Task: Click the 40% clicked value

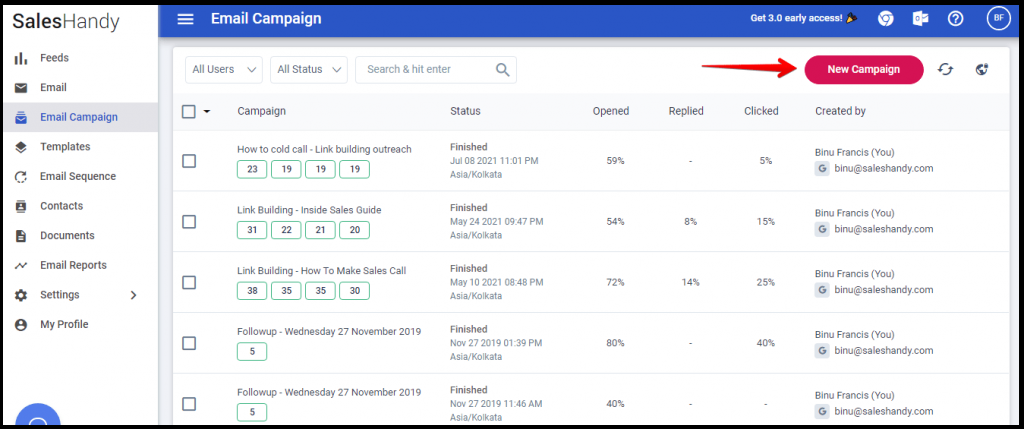Action: coord(765,343)
